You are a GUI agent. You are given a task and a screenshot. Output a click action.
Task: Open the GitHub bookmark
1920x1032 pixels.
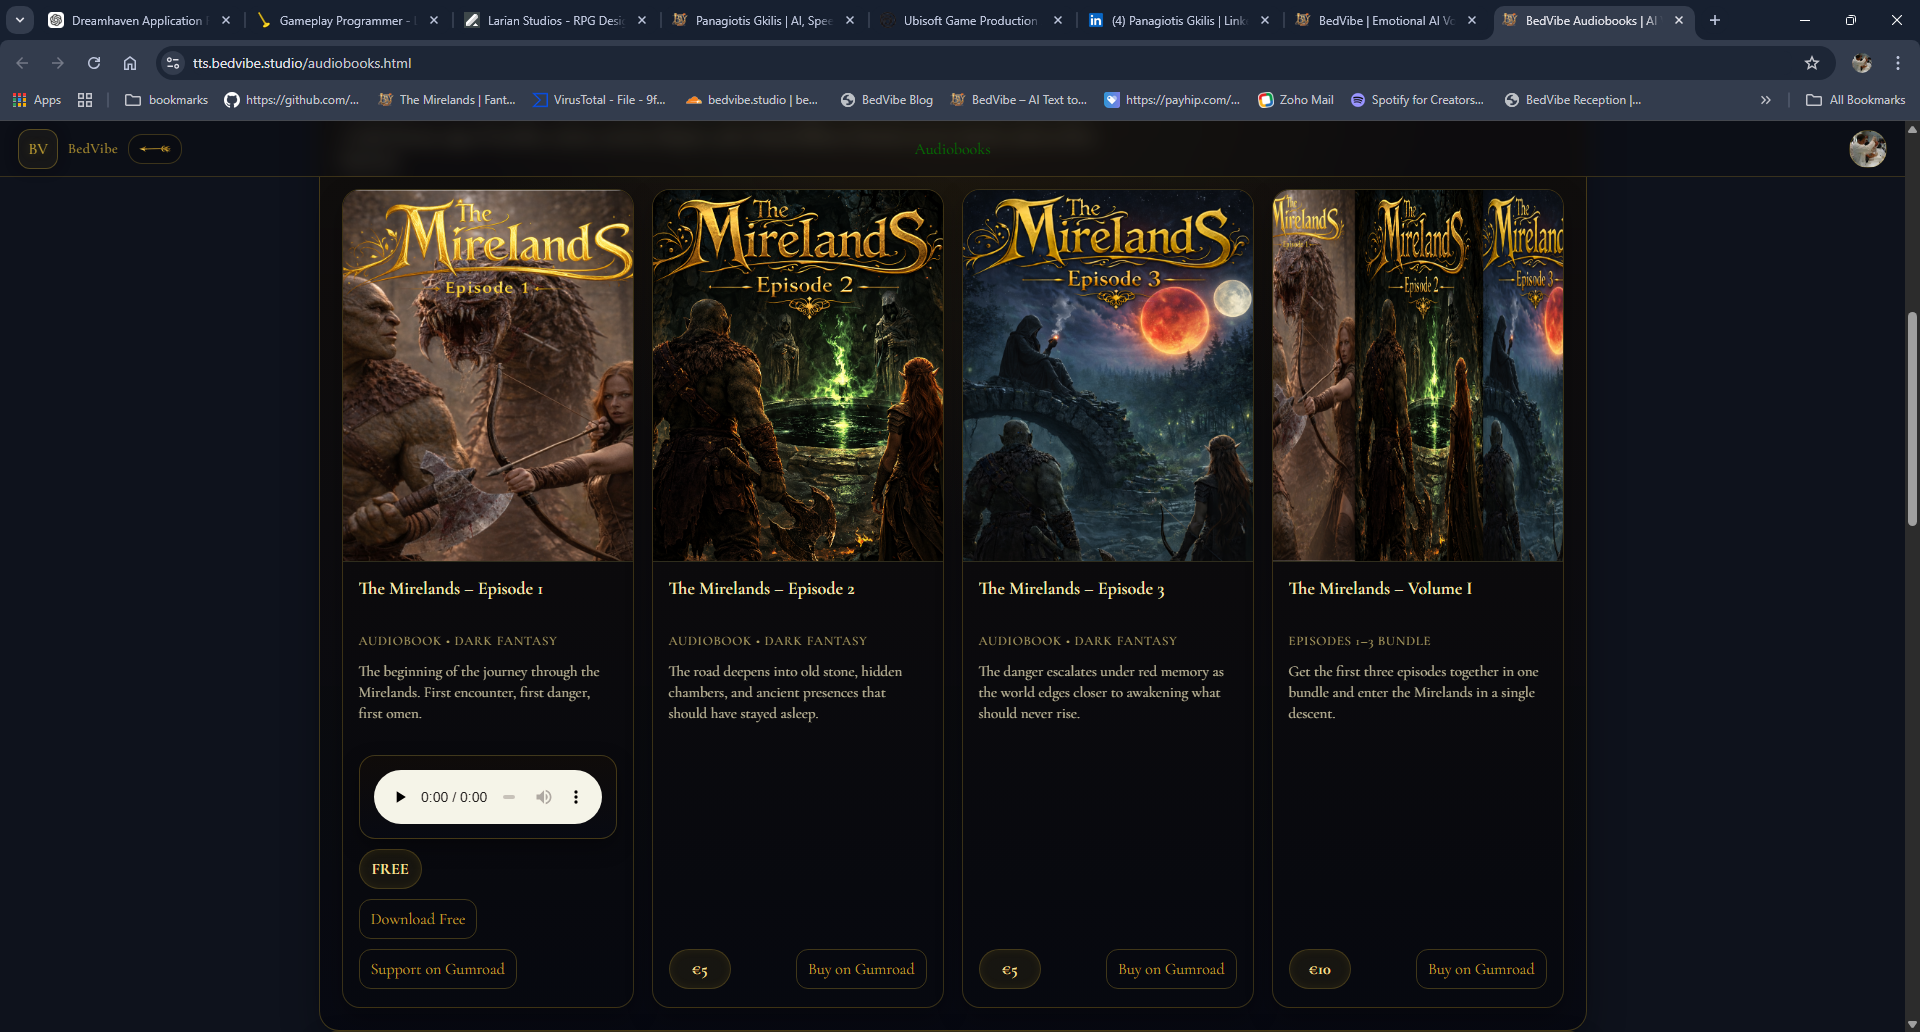(x=292, y=100)
